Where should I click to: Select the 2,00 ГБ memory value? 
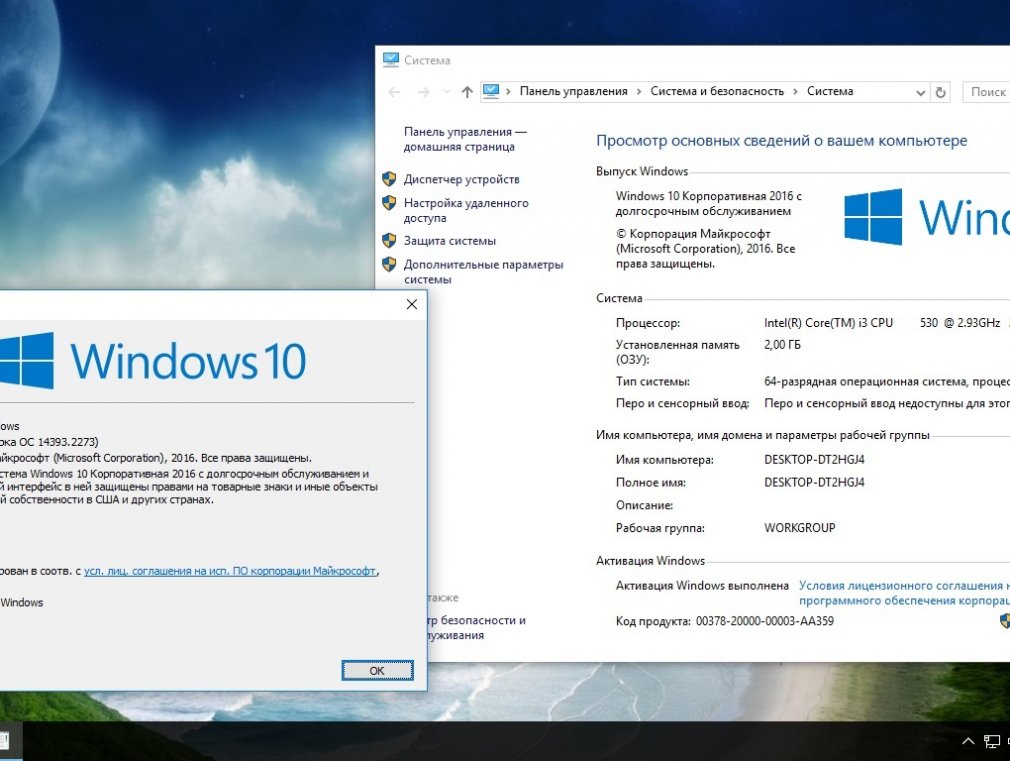pos(782,345)
